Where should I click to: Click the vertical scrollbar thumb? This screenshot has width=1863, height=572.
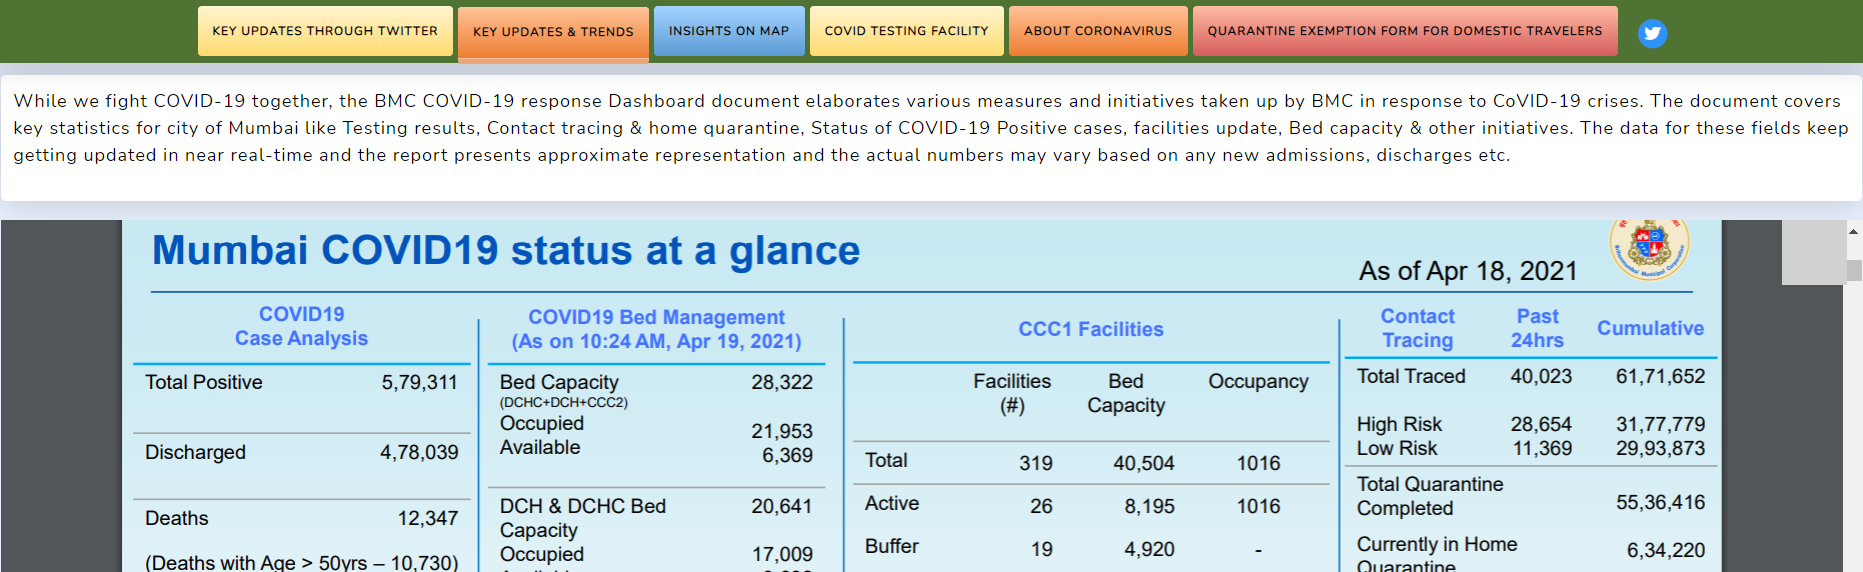1854,270
